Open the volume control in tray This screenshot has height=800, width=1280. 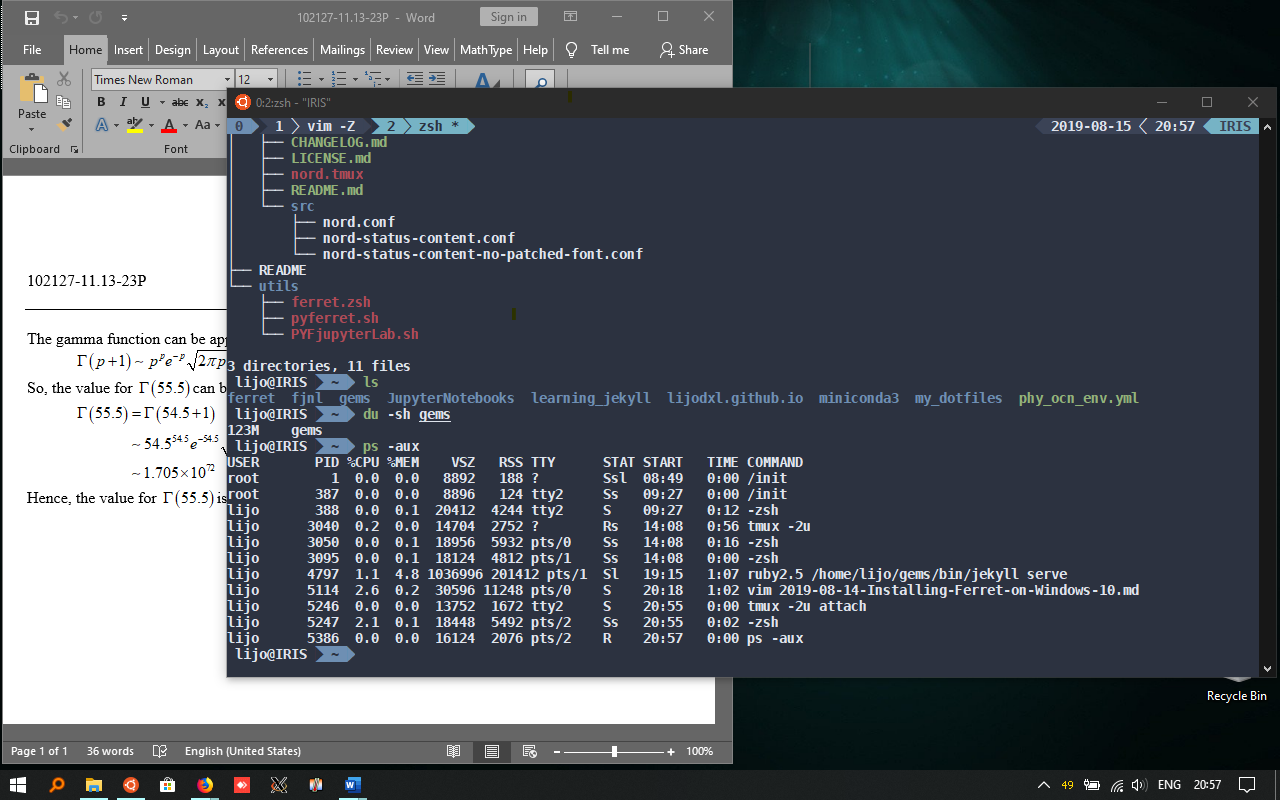pos(1142,785)
